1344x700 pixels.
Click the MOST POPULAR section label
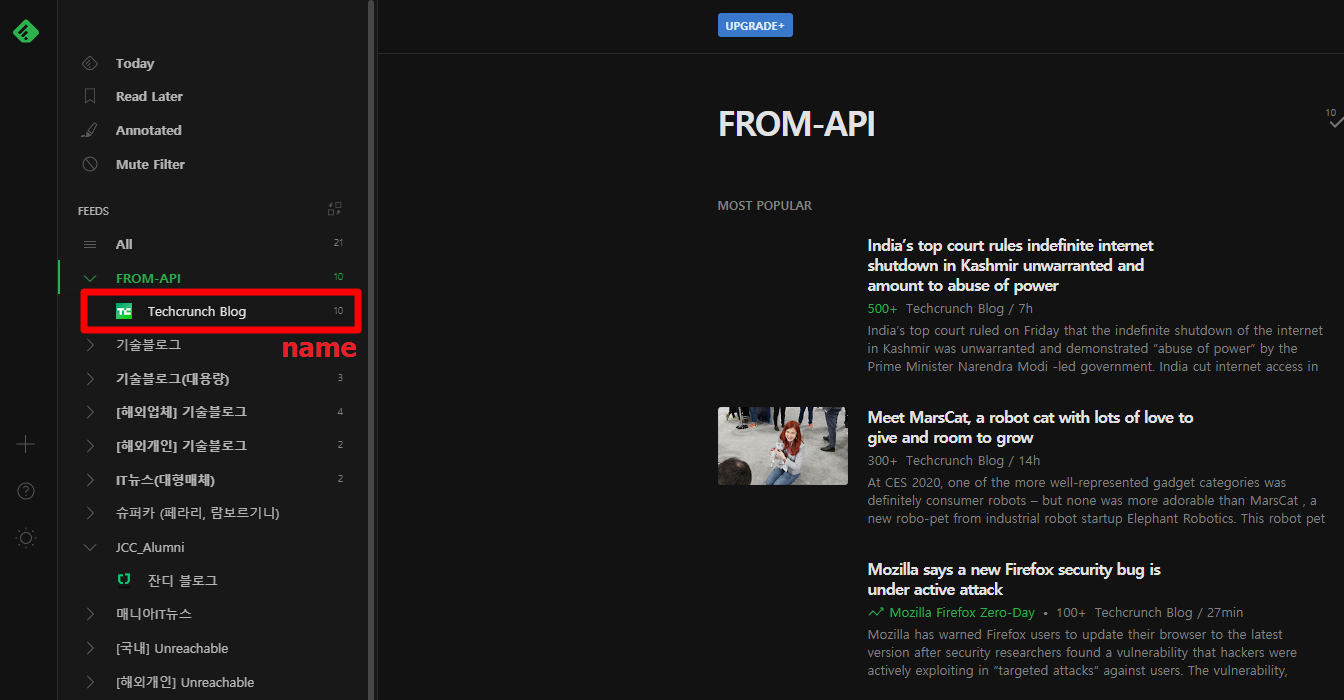point(765,205)
